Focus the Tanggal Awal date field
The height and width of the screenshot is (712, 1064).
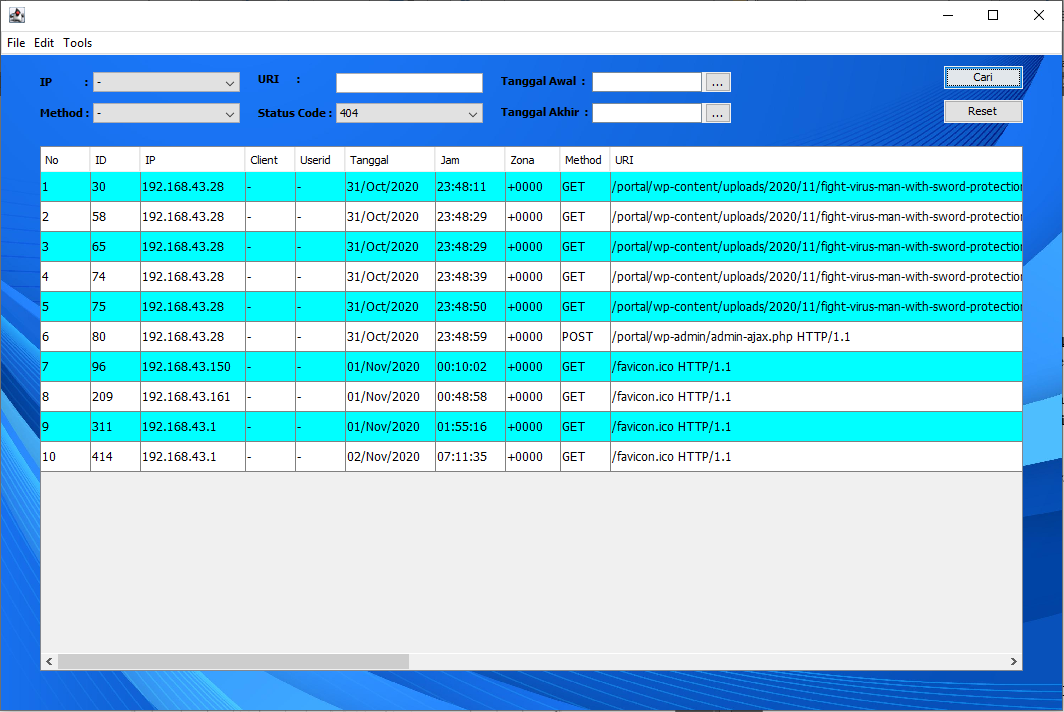click(x=646, y=82)
